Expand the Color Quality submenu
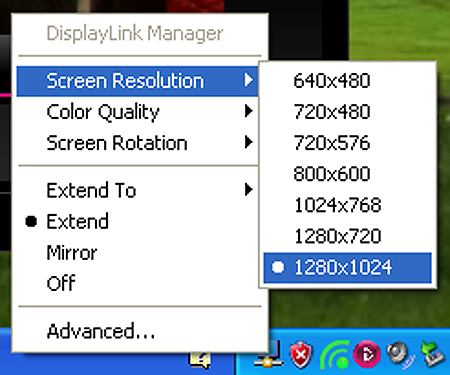Screen dimensions: 450x375 [x=137, y=112]
